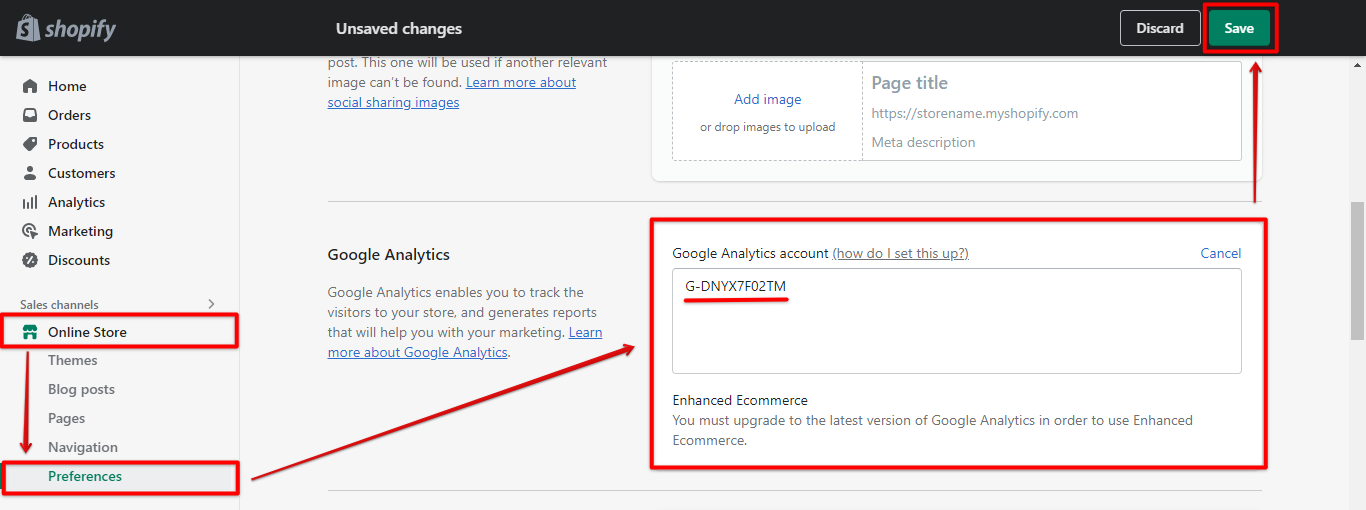Click Add image in upload area
This screenshot has height=510, width=1366.
(x=767, y=99)
